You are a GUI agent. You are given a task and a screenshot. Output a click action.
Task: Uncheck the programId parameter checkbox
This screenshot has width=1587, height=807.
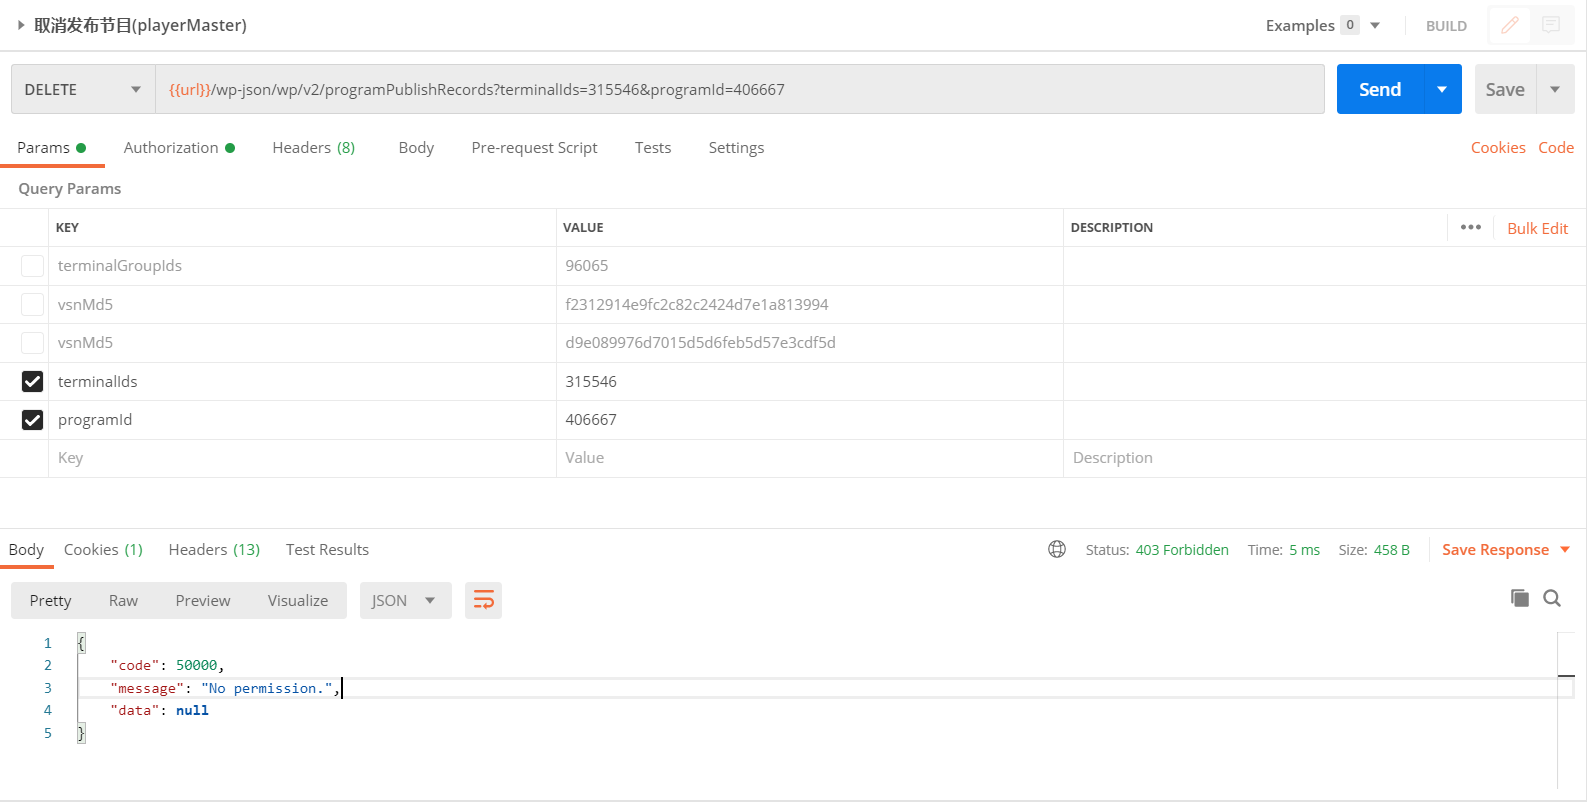[32, 420]
